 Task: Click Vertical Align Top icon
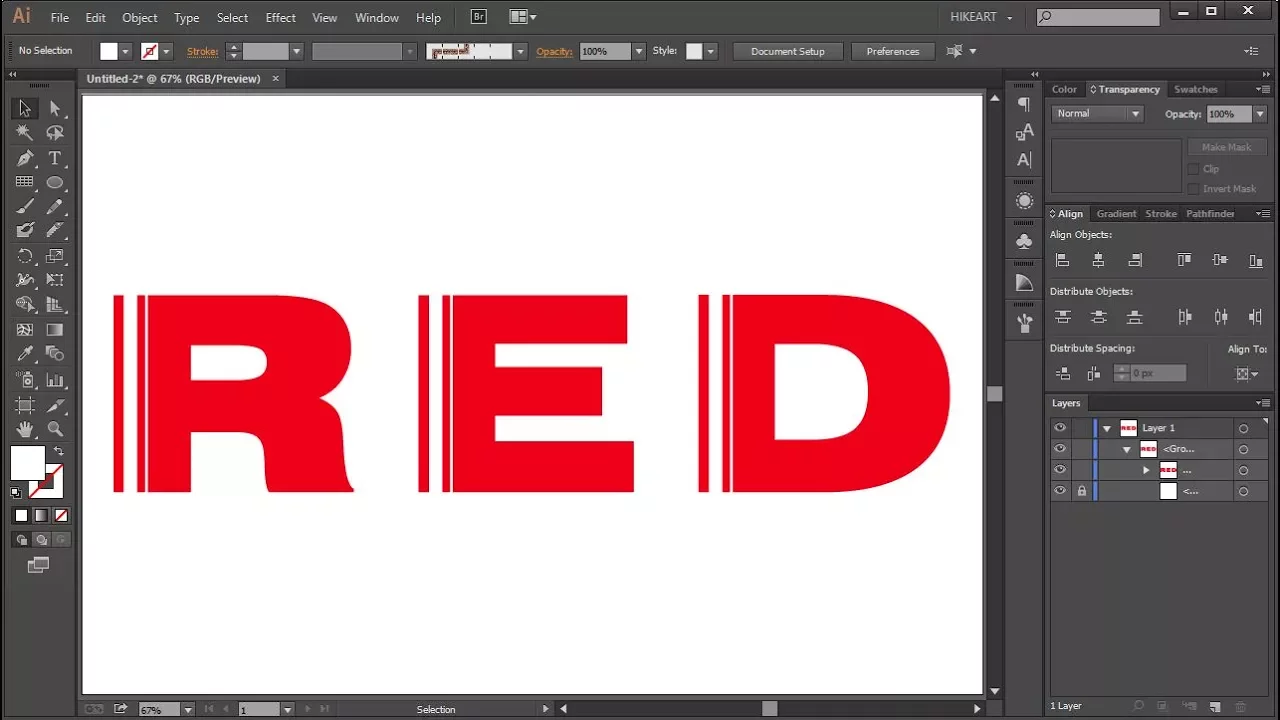click(1184, 260)
